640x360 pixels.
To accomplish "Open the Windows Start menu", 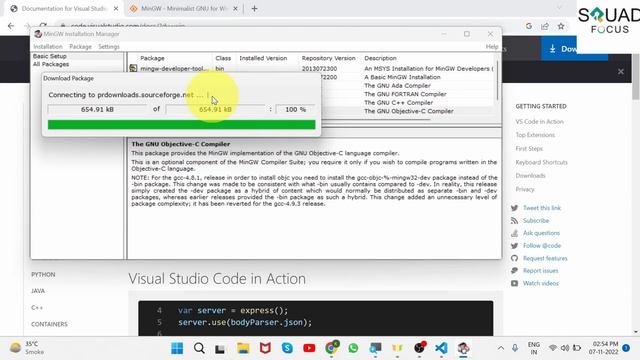I will (x=177, y=348).
